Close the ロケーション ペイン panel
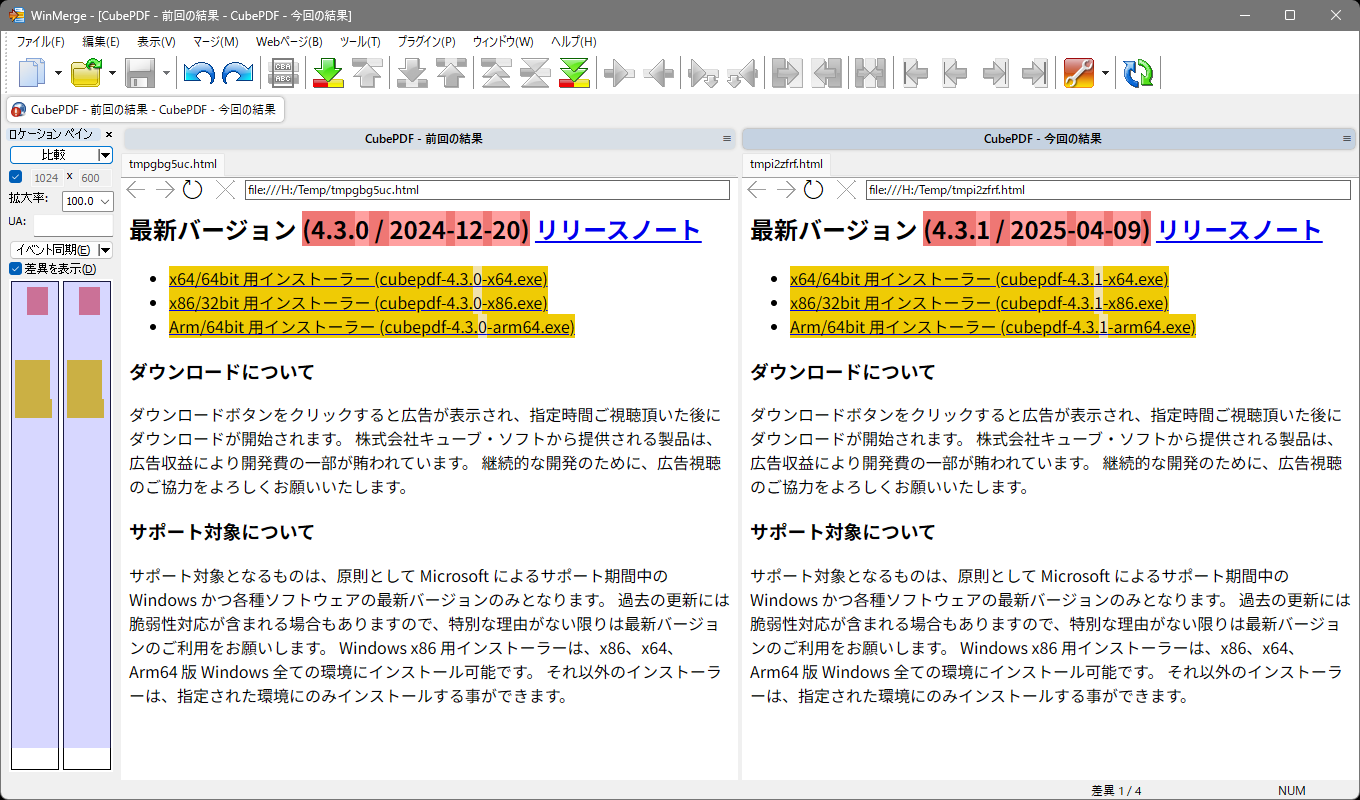The image size is (1360, 800). tap(109, 134)
